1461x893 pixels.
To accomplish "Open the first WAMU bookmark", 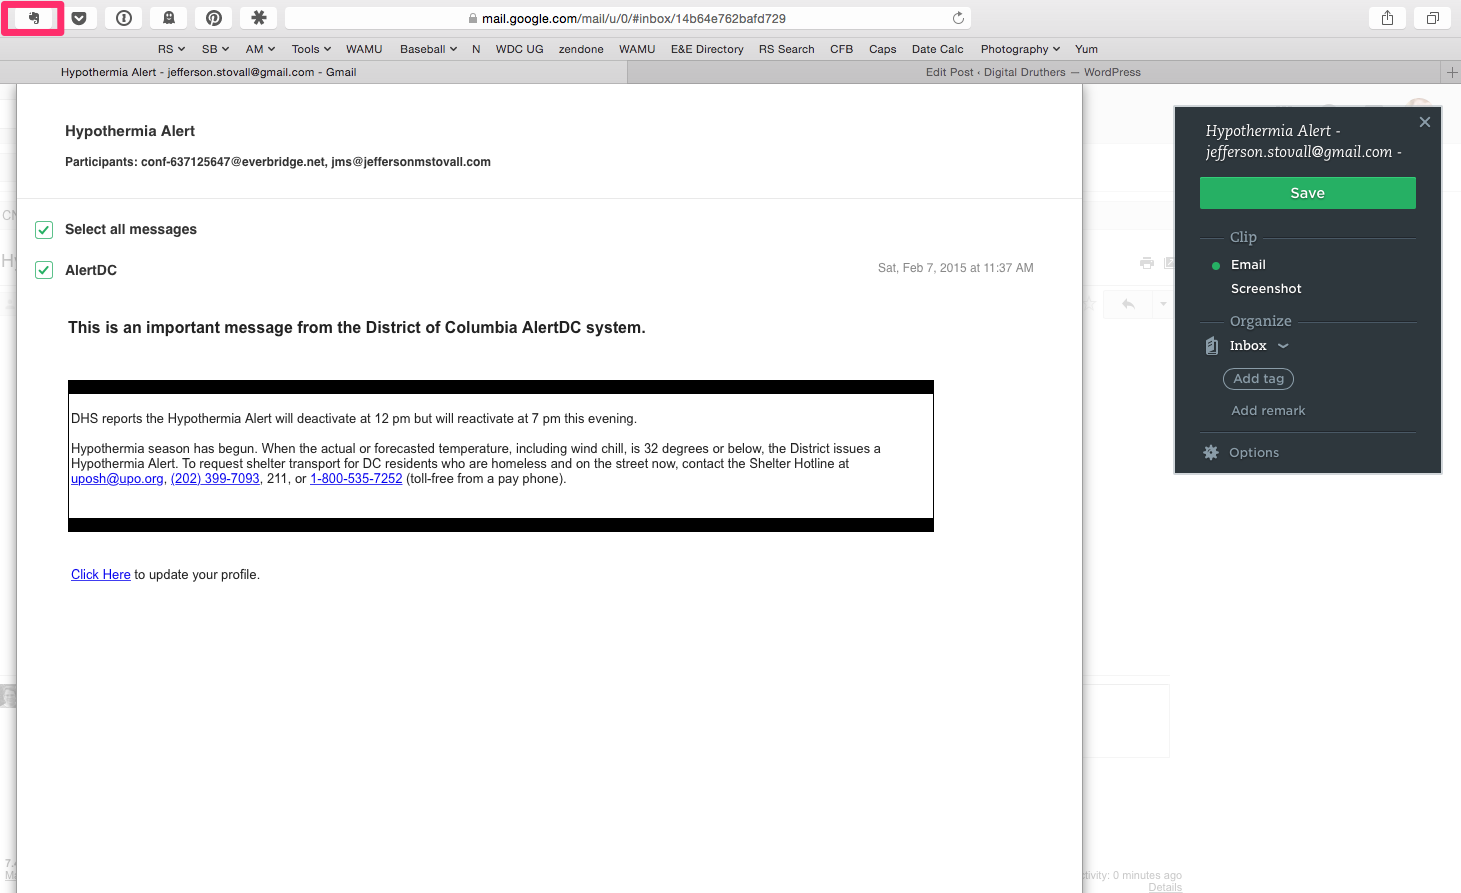I will pos(364,49).
